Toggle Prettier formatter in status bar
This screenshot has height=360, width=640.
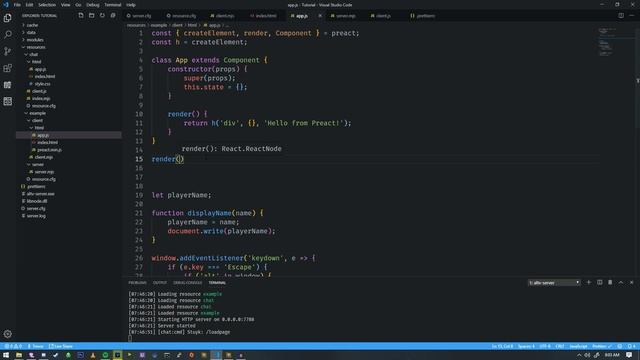click(602, 346)
